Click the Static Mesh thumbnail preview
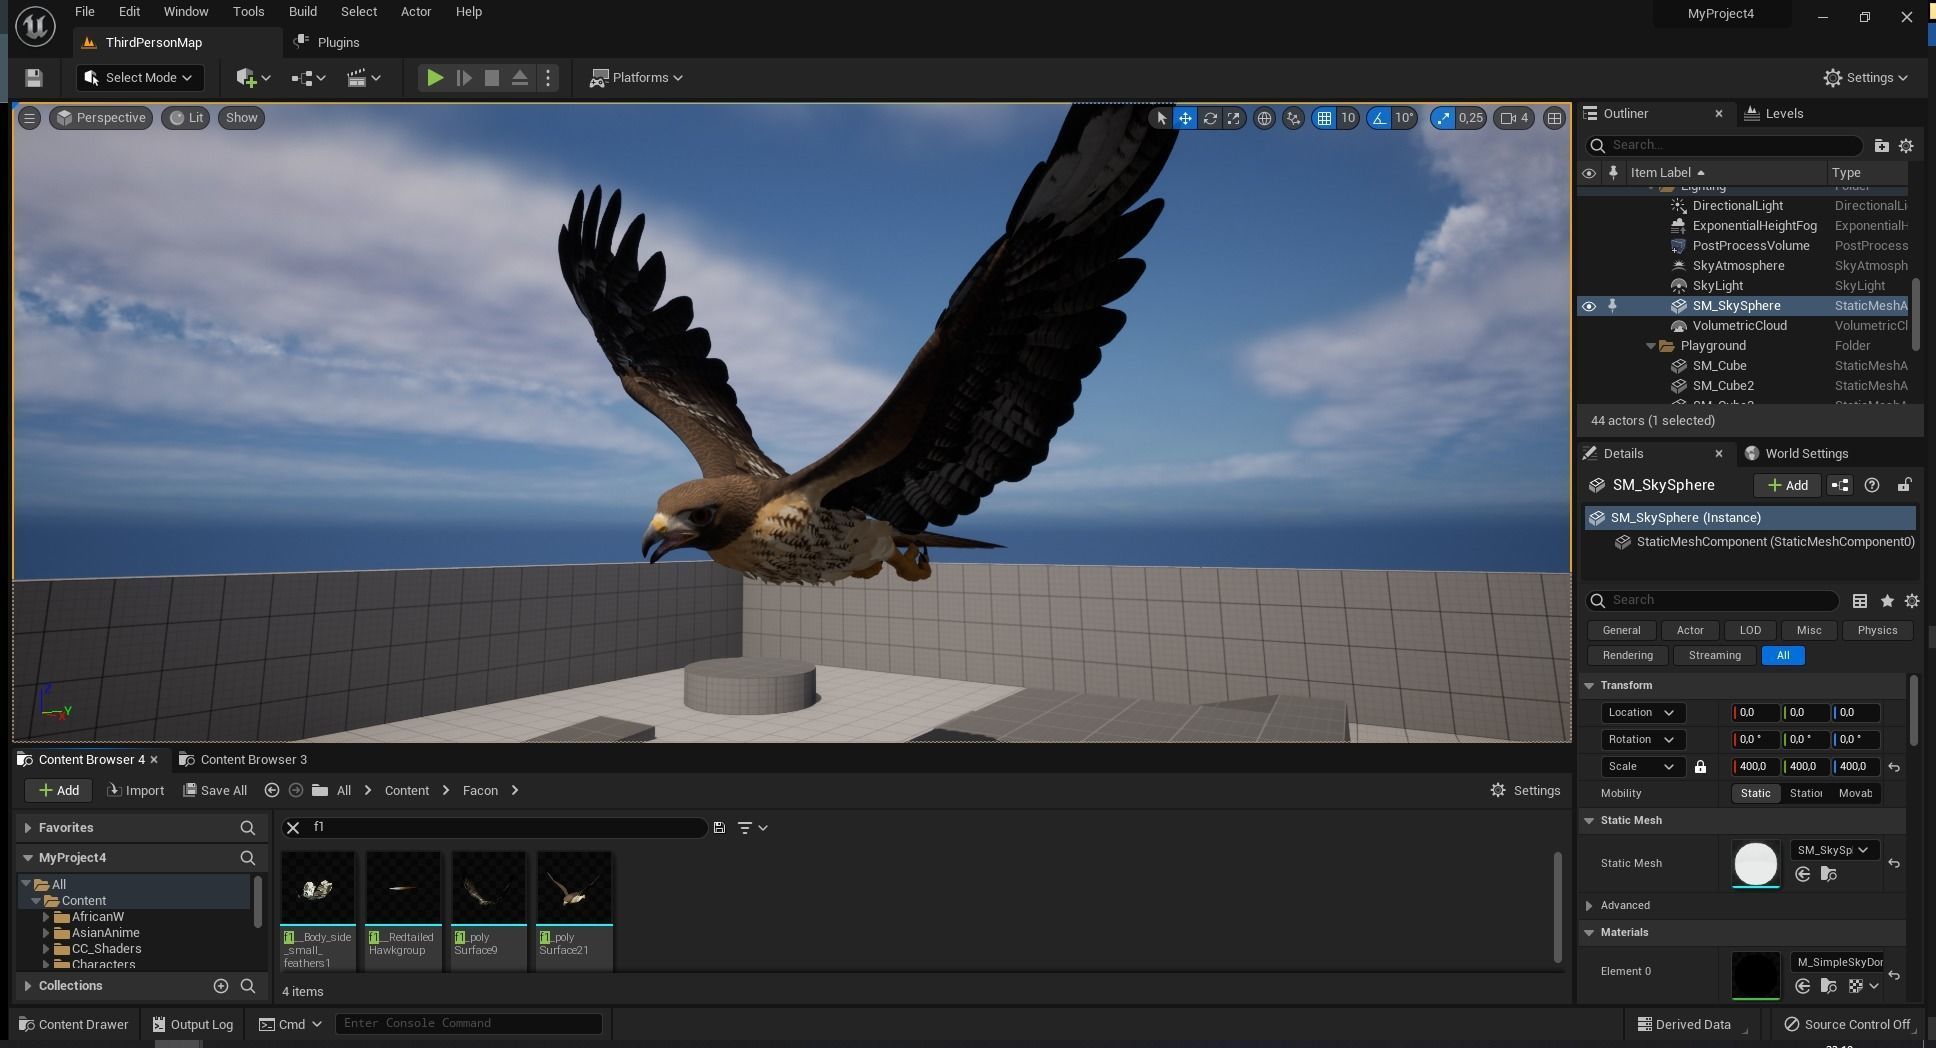This screenshot has width=1936, height=1048. 1755,865
